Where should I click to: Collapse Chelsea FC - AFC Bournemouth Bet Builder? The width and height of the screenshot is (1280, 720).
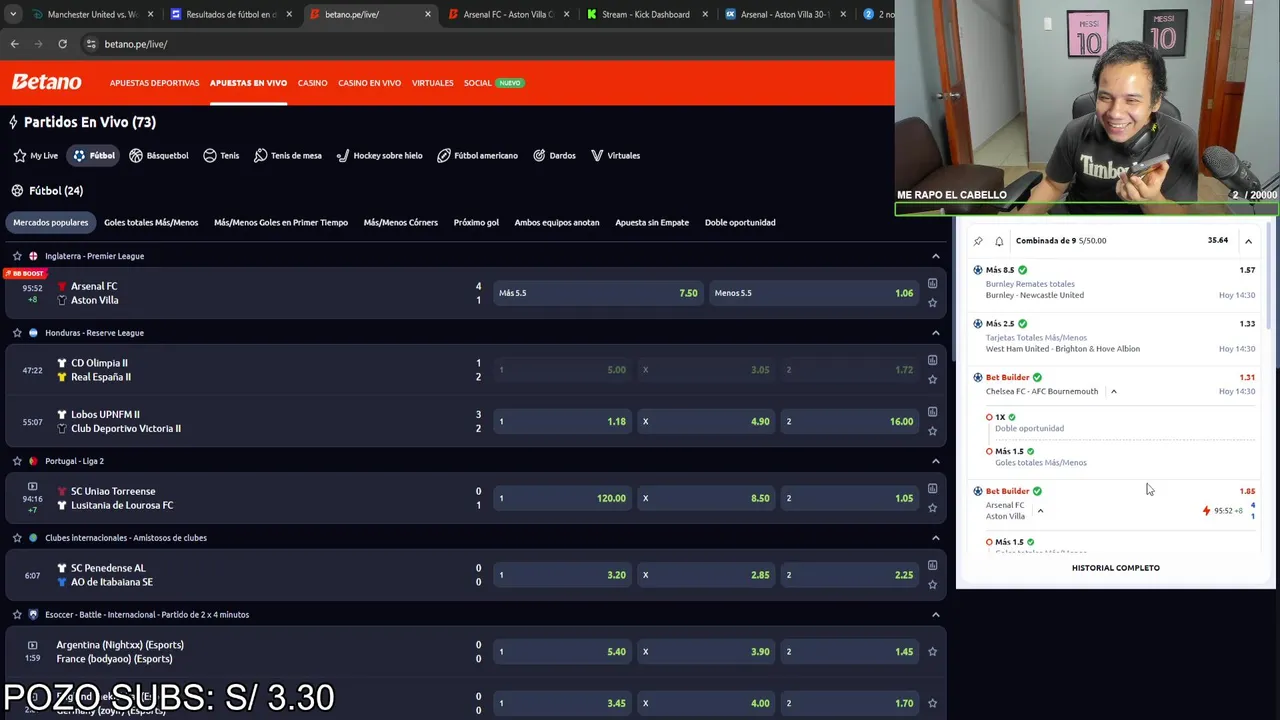(1113, 391)
